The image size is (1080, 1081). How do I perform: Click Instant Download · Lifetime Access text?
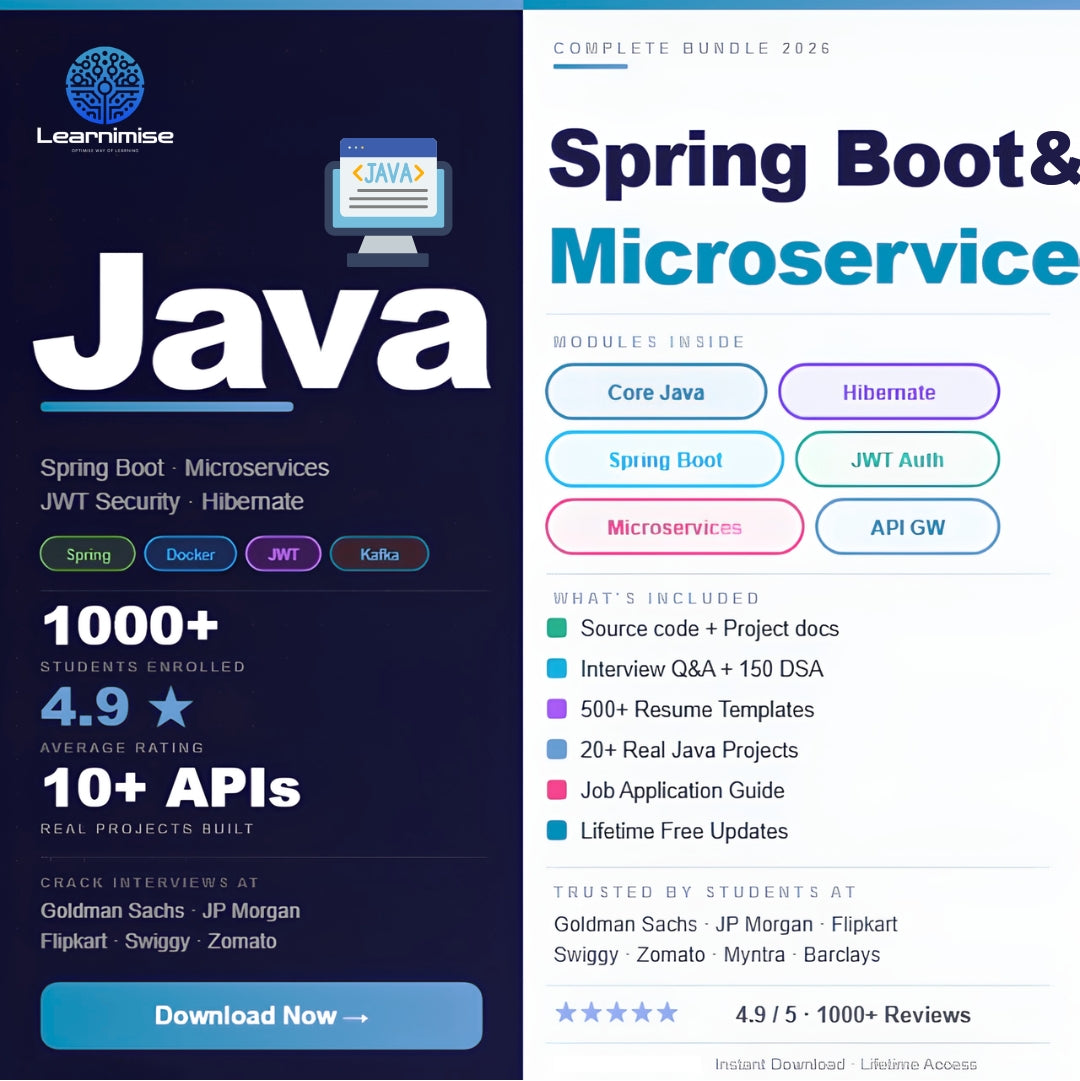(846, 1064)
